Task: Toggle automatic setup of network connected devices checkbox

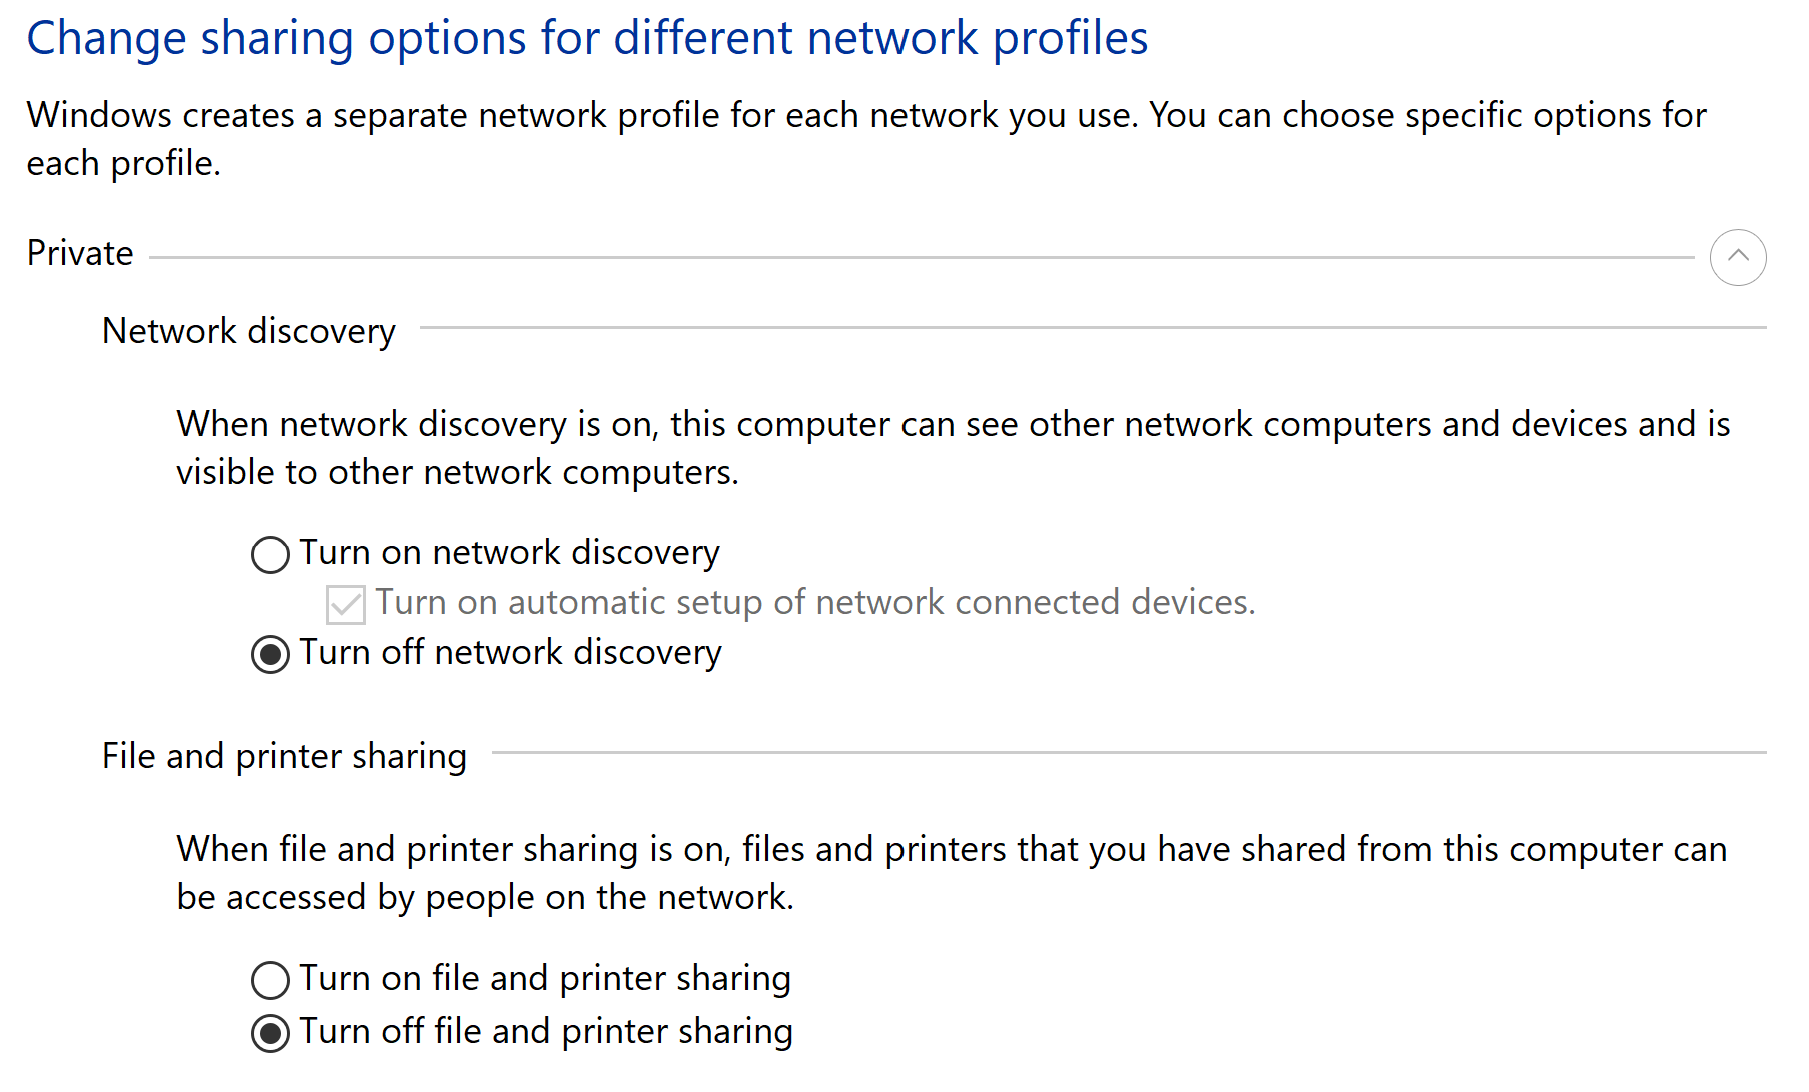Action: (x=345, y=604)
